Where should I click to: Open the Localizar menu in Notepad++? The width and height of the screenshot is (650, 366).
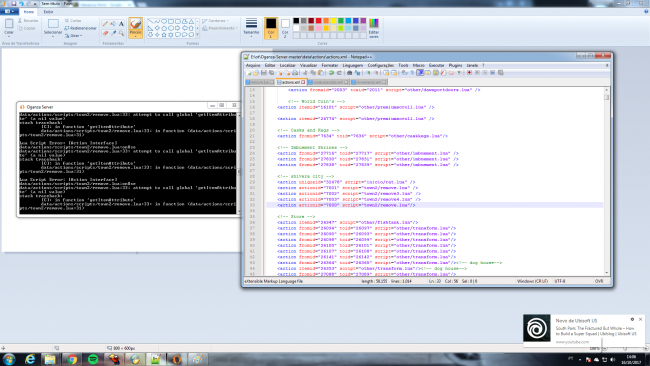click(x=287, y=65)
